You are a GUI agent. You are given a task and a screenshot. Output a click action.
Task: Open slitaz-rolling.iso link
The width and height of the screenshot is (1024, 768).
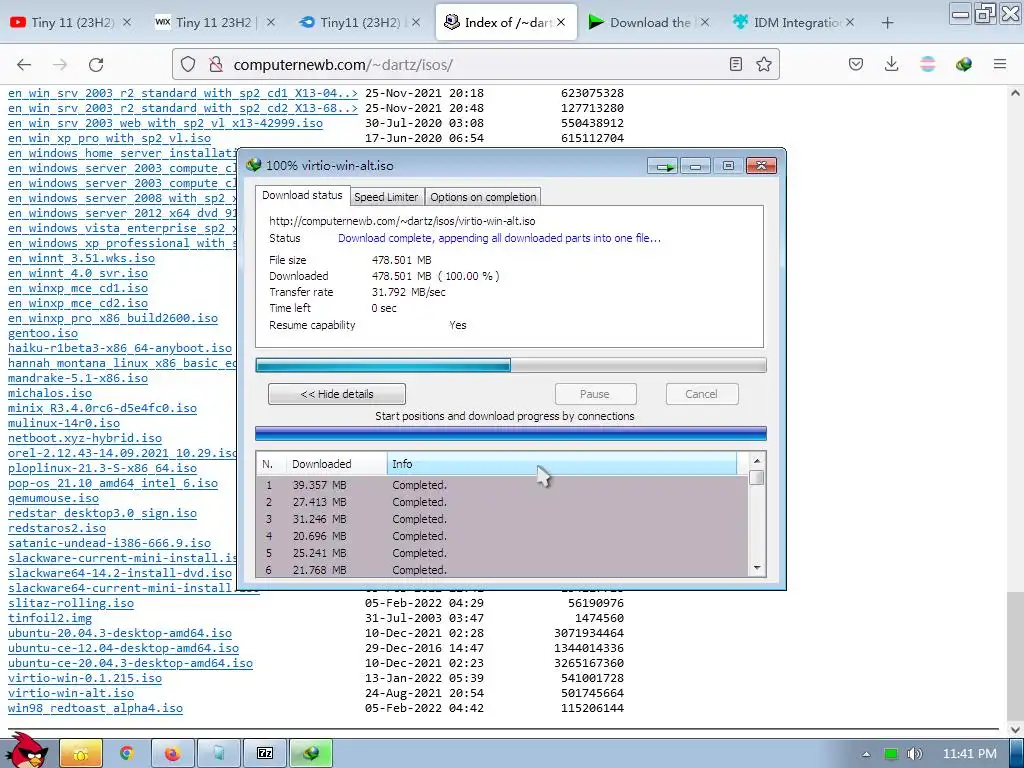[x=71, y=603]
